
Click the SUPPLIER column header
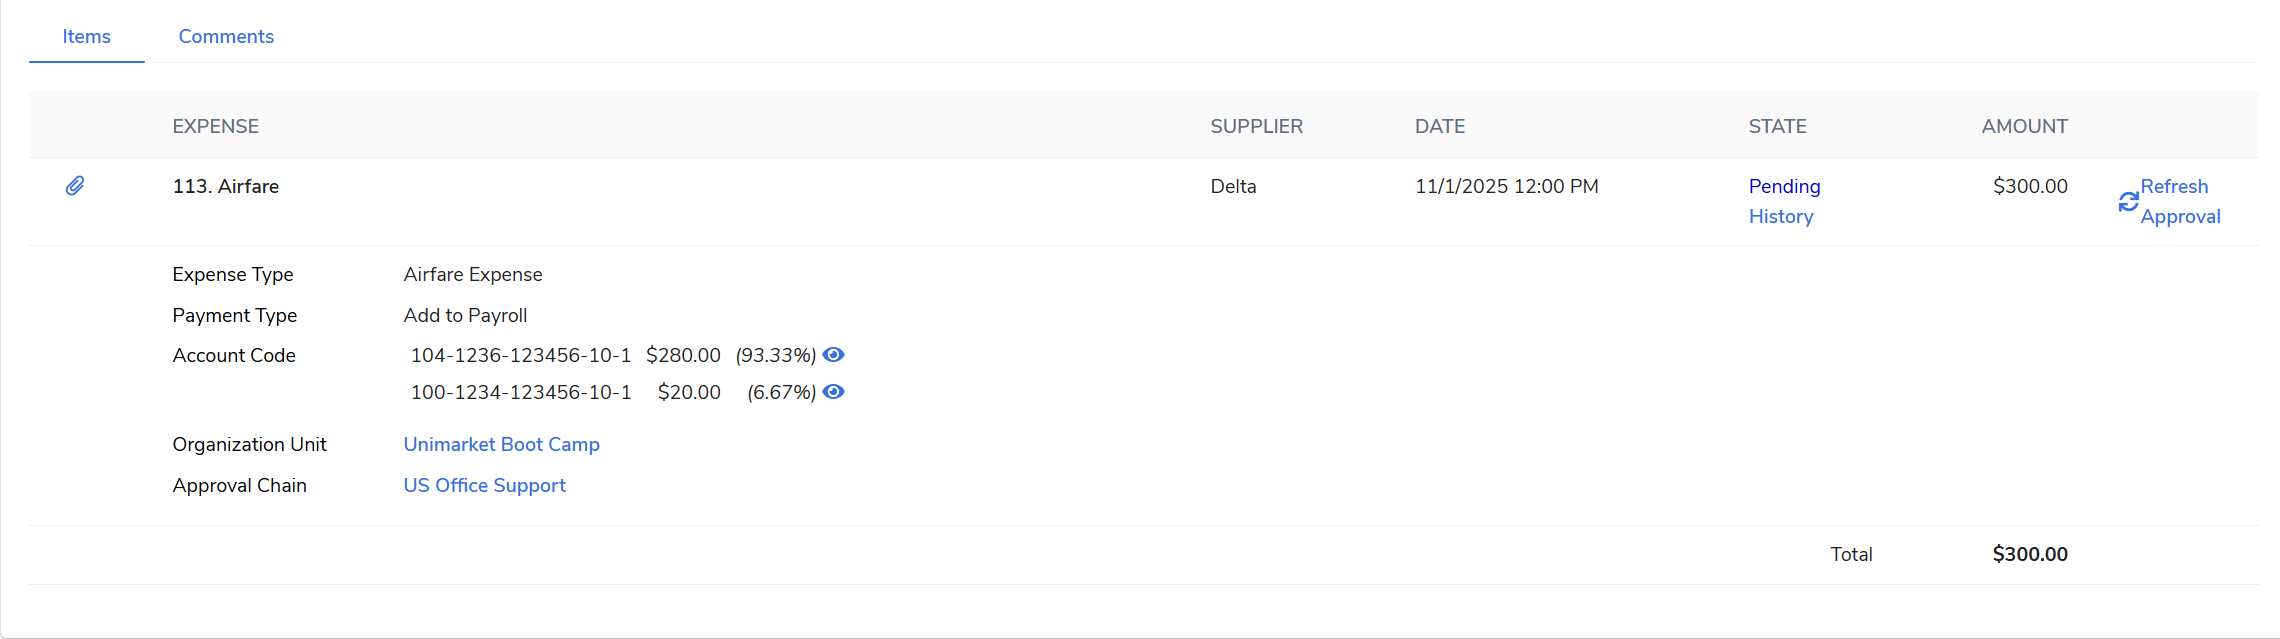tap(1256, 126)
